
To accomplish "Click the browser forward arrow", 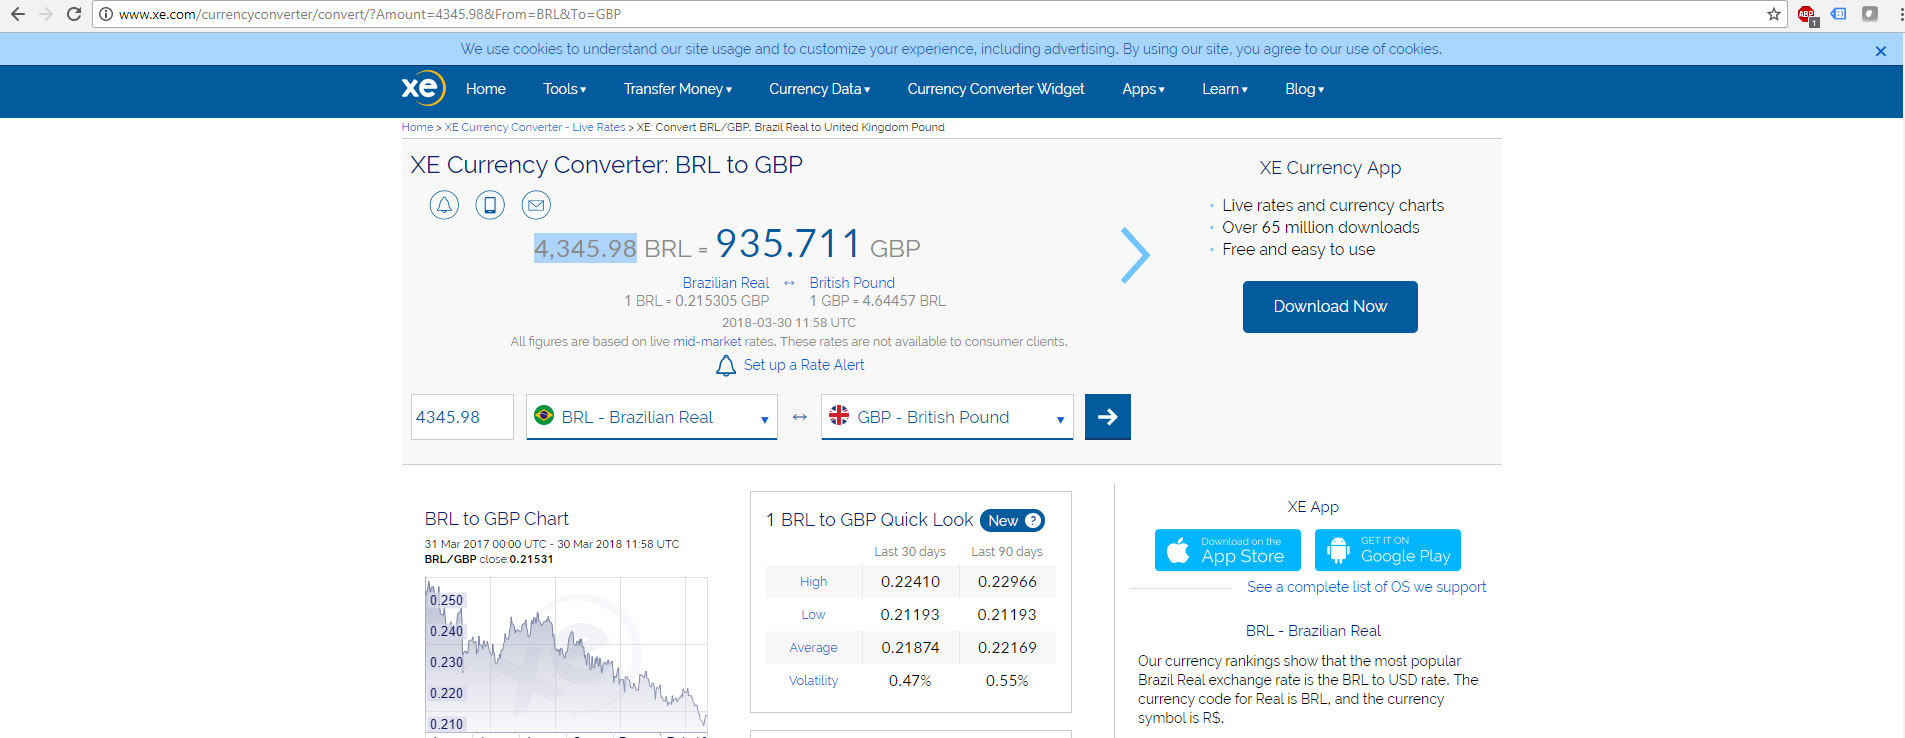I will point(45,14).
